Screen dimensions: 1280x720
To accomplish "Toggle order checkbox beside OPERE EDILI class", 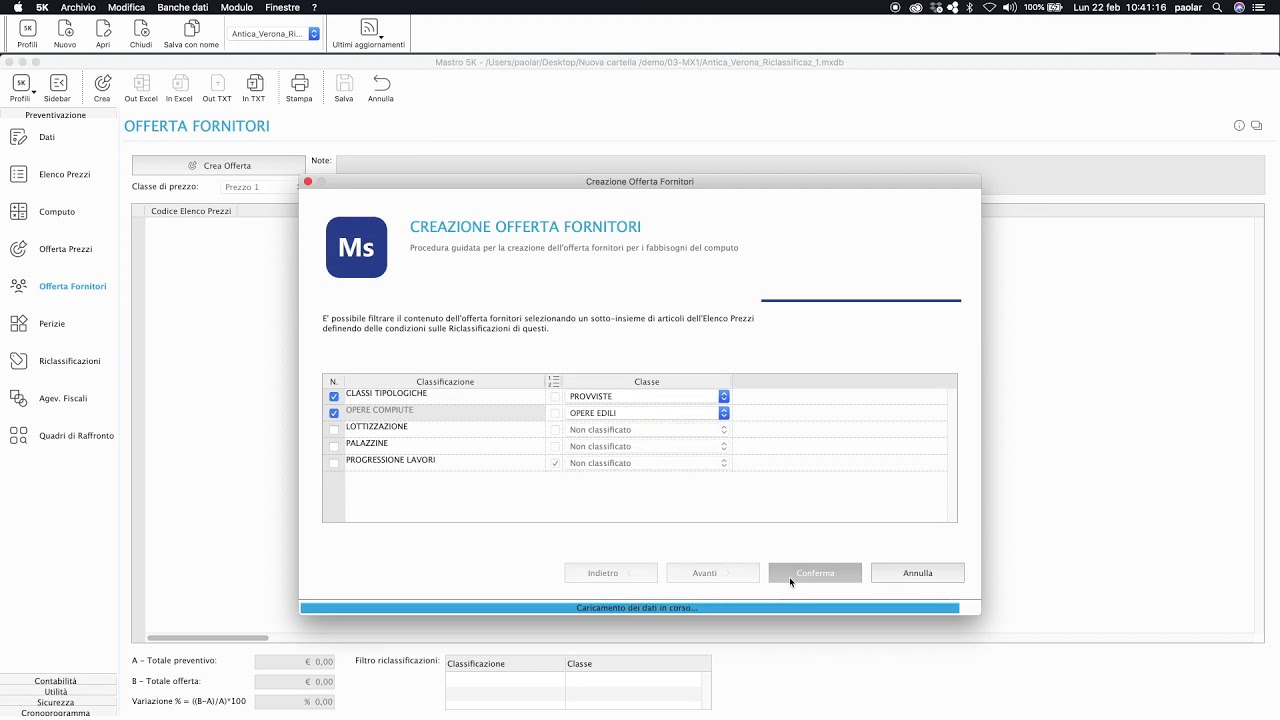I will tap(555, 413).
